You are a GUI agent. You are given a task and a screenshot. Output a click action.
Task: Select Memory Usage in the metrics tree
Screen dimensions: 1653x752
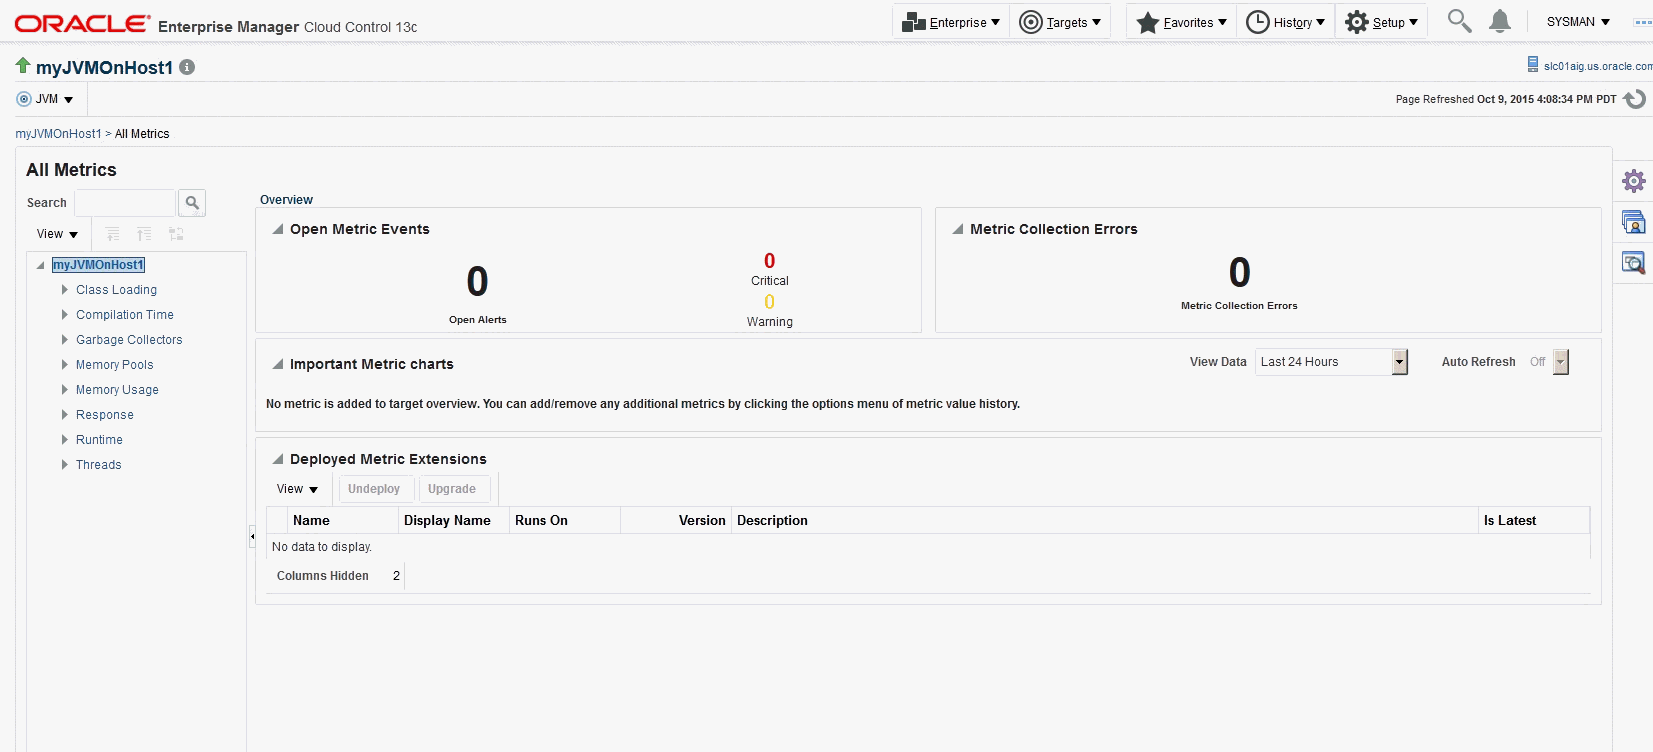(117, 390)
